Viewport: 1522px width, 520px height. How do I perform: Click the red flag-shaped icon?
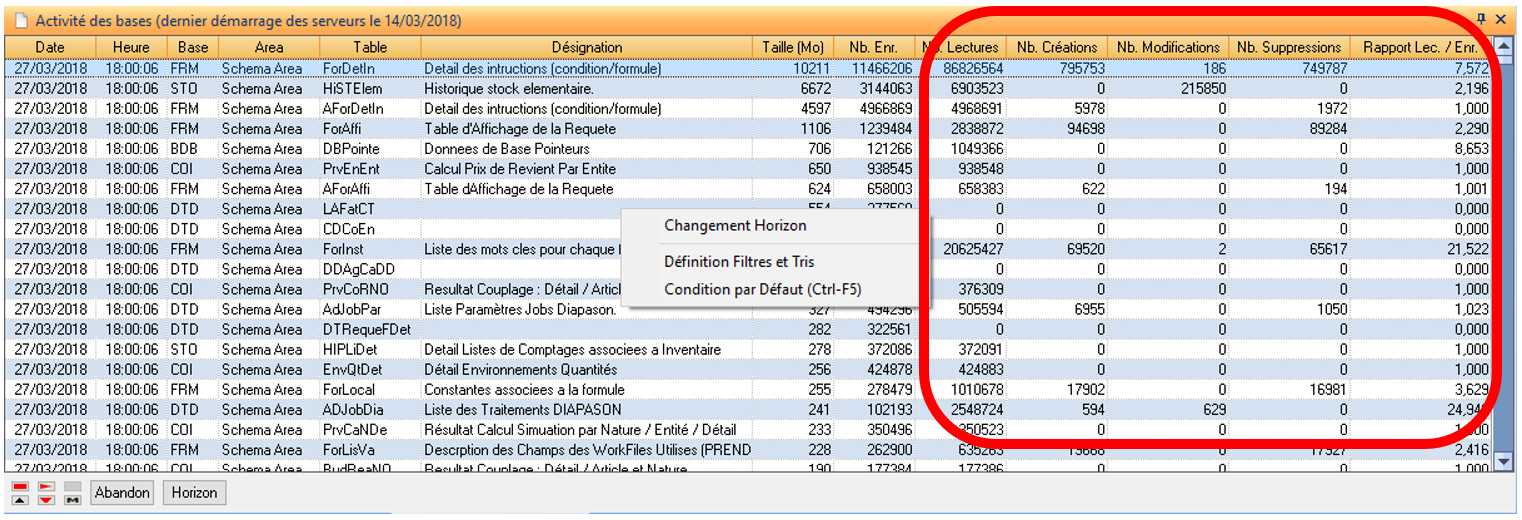tap(46, 486)
